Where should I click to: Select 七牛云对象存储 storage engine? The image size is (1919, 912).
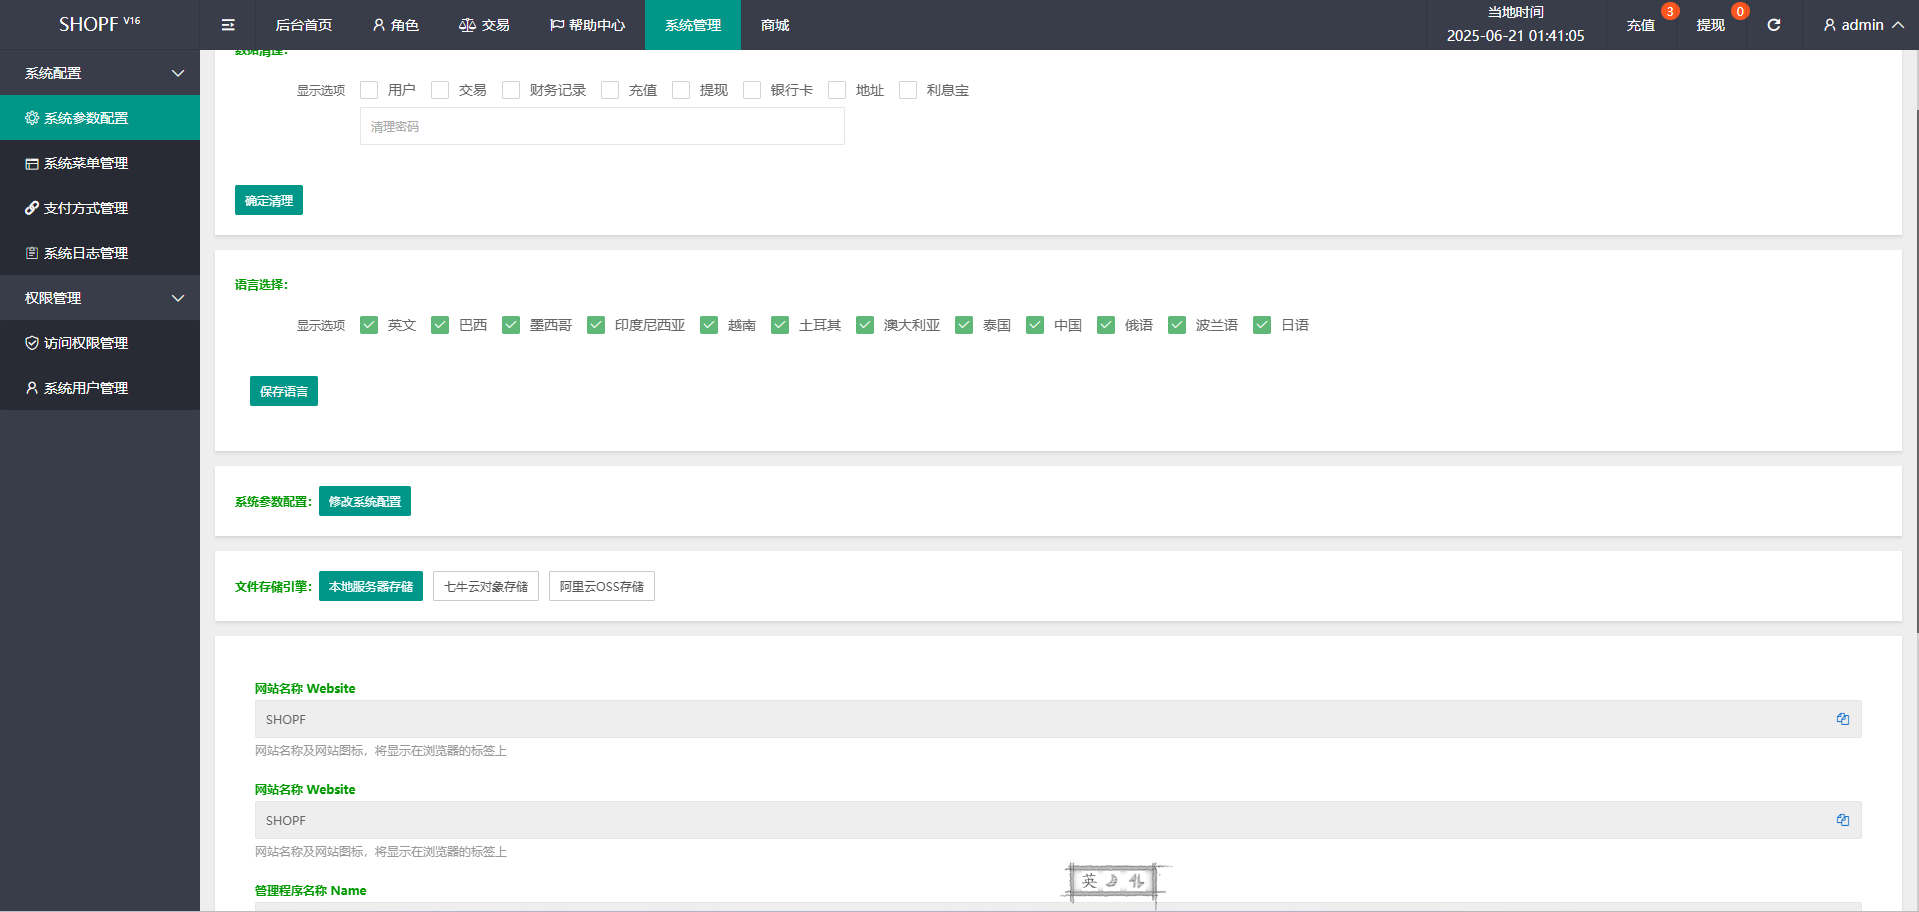point(486,586)
